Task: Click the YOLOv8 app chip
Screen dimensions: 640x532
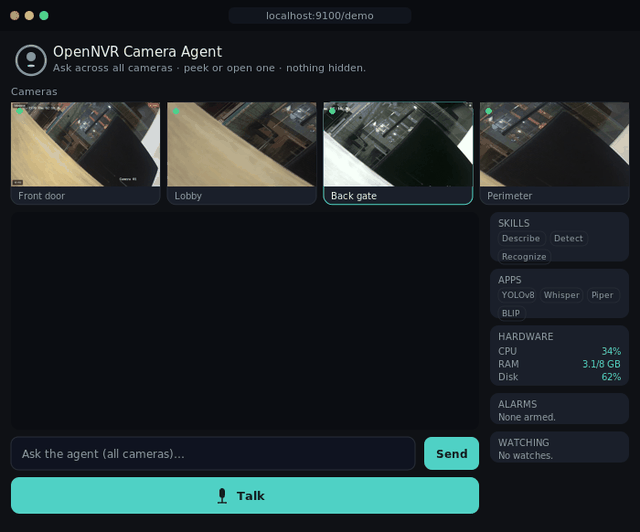Action: click(x=518, y=295)
